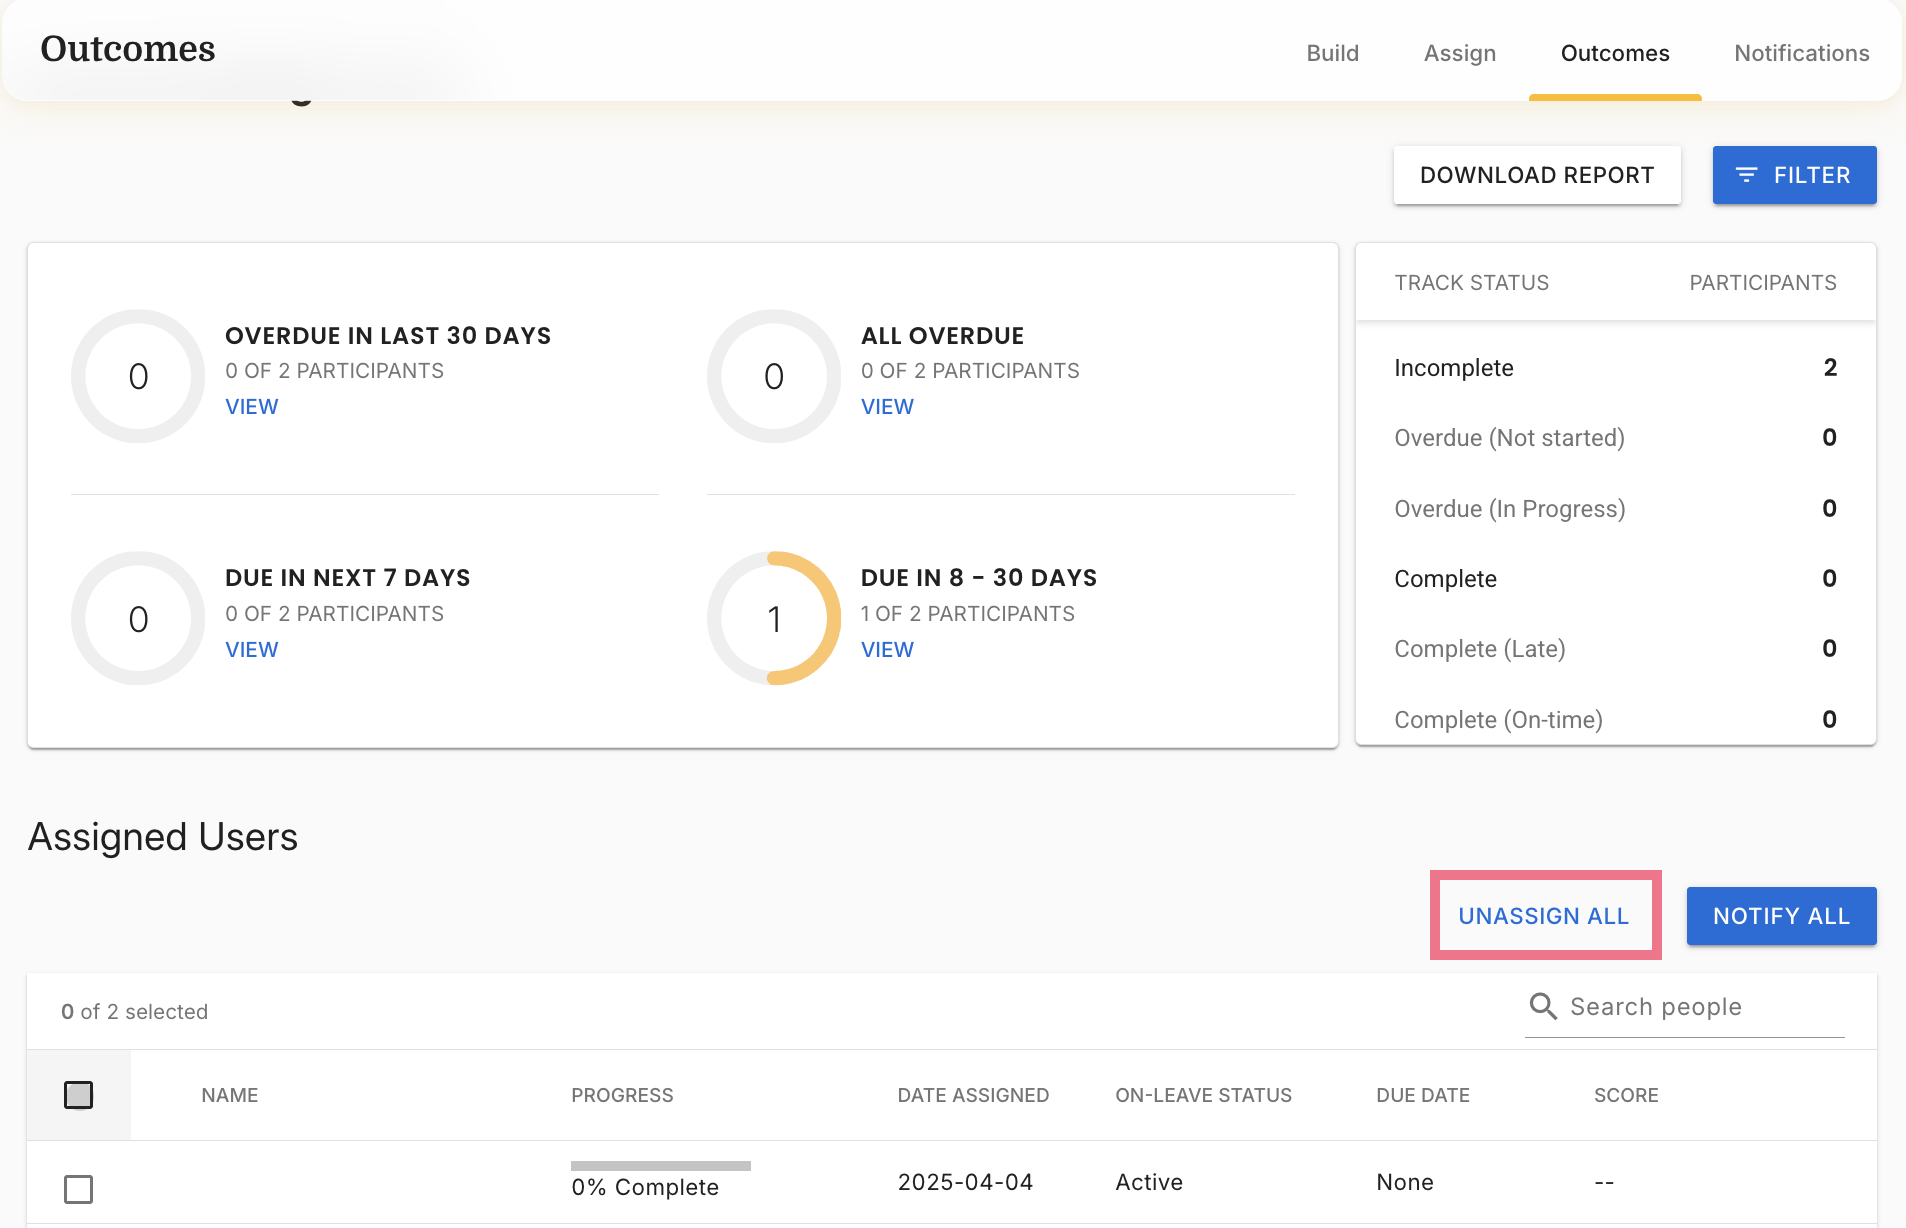Select the Outcomes tab
1906x1228 pixels.
[x=1614, y=53]
